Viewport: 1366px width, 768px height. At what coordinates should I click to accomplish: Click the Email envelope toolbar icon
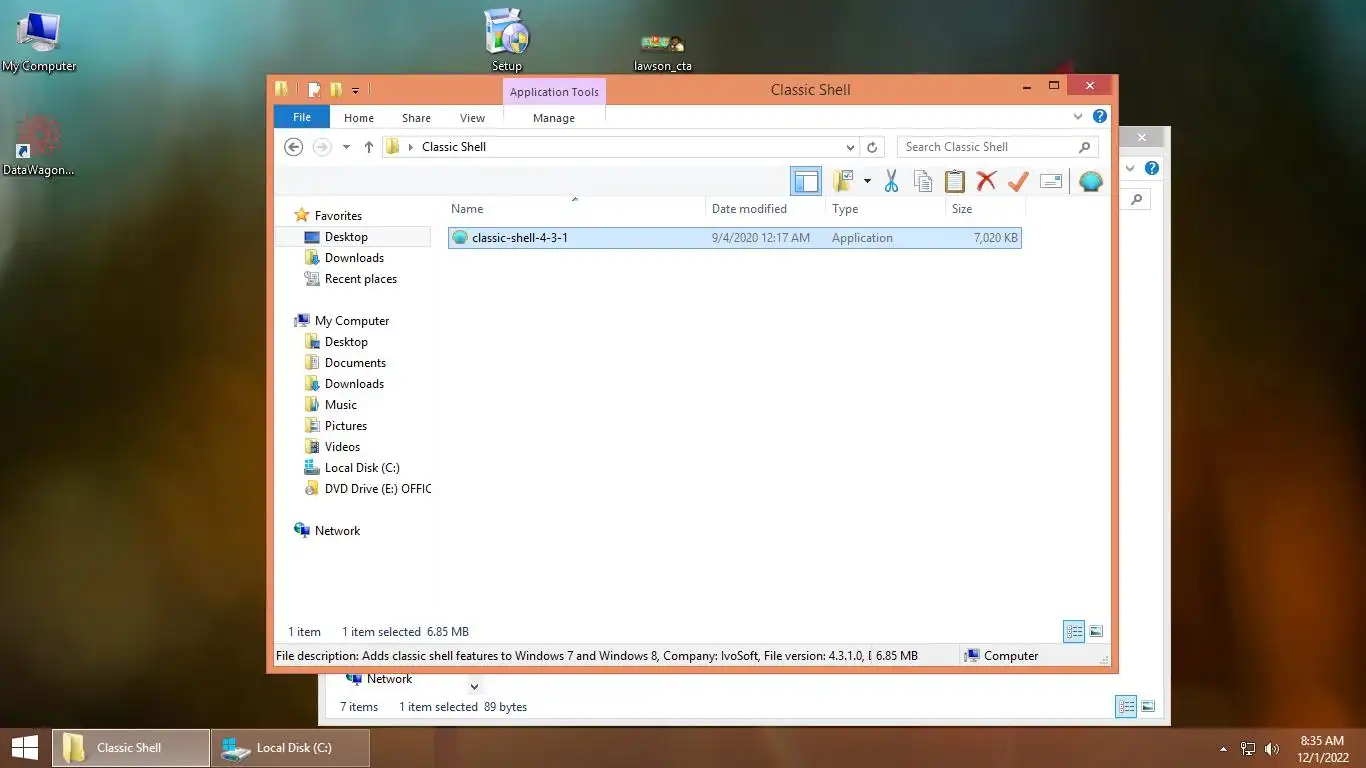coord(1050,181)
